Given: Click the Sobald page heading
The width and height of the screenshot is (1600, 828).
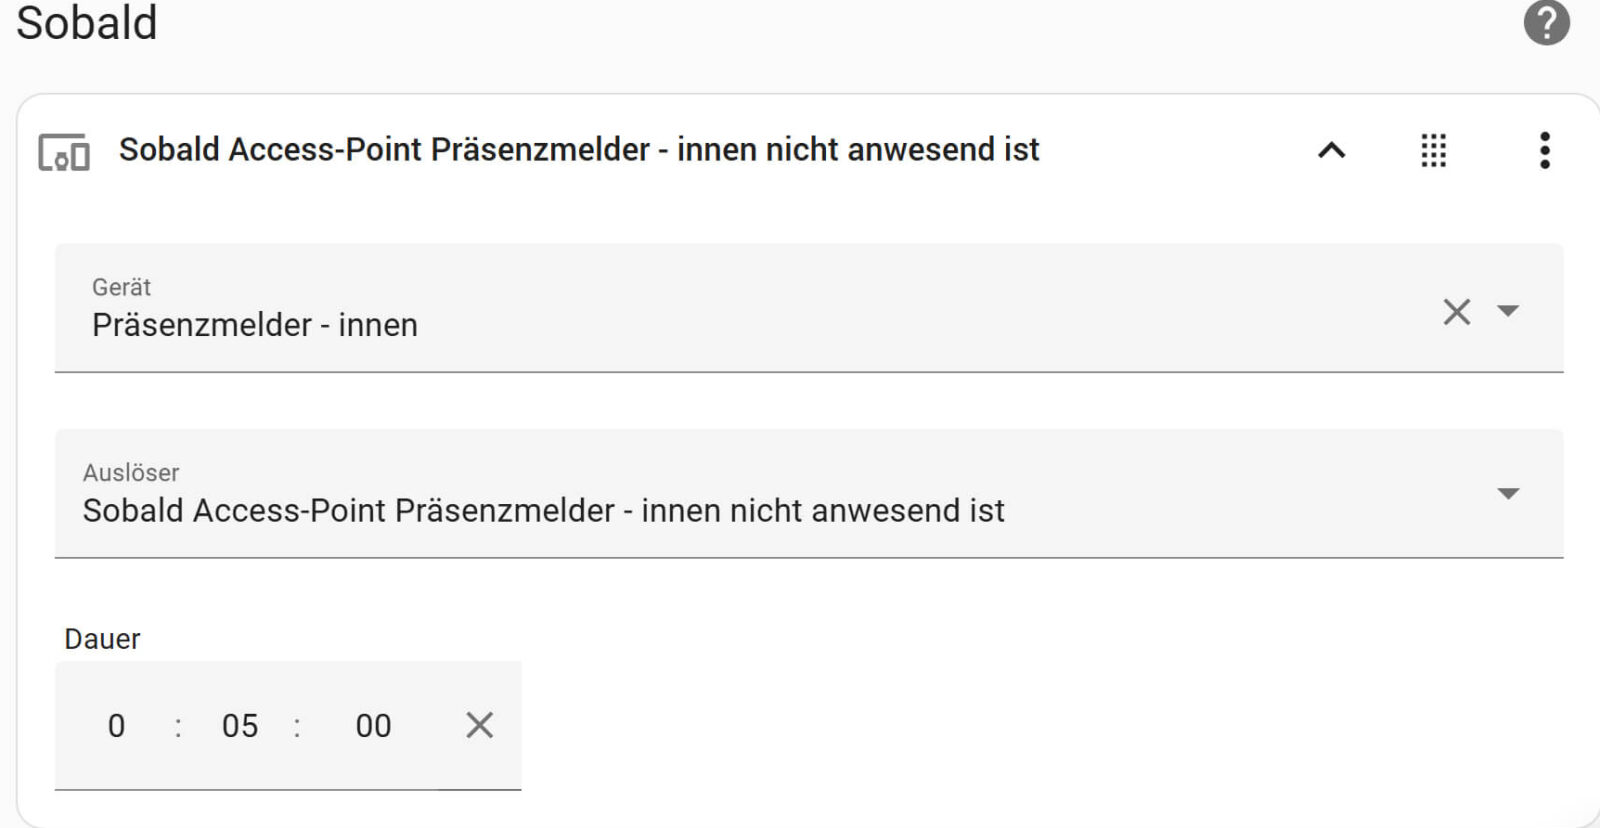Looking at the screenshot, I should [x=87, y=24].
